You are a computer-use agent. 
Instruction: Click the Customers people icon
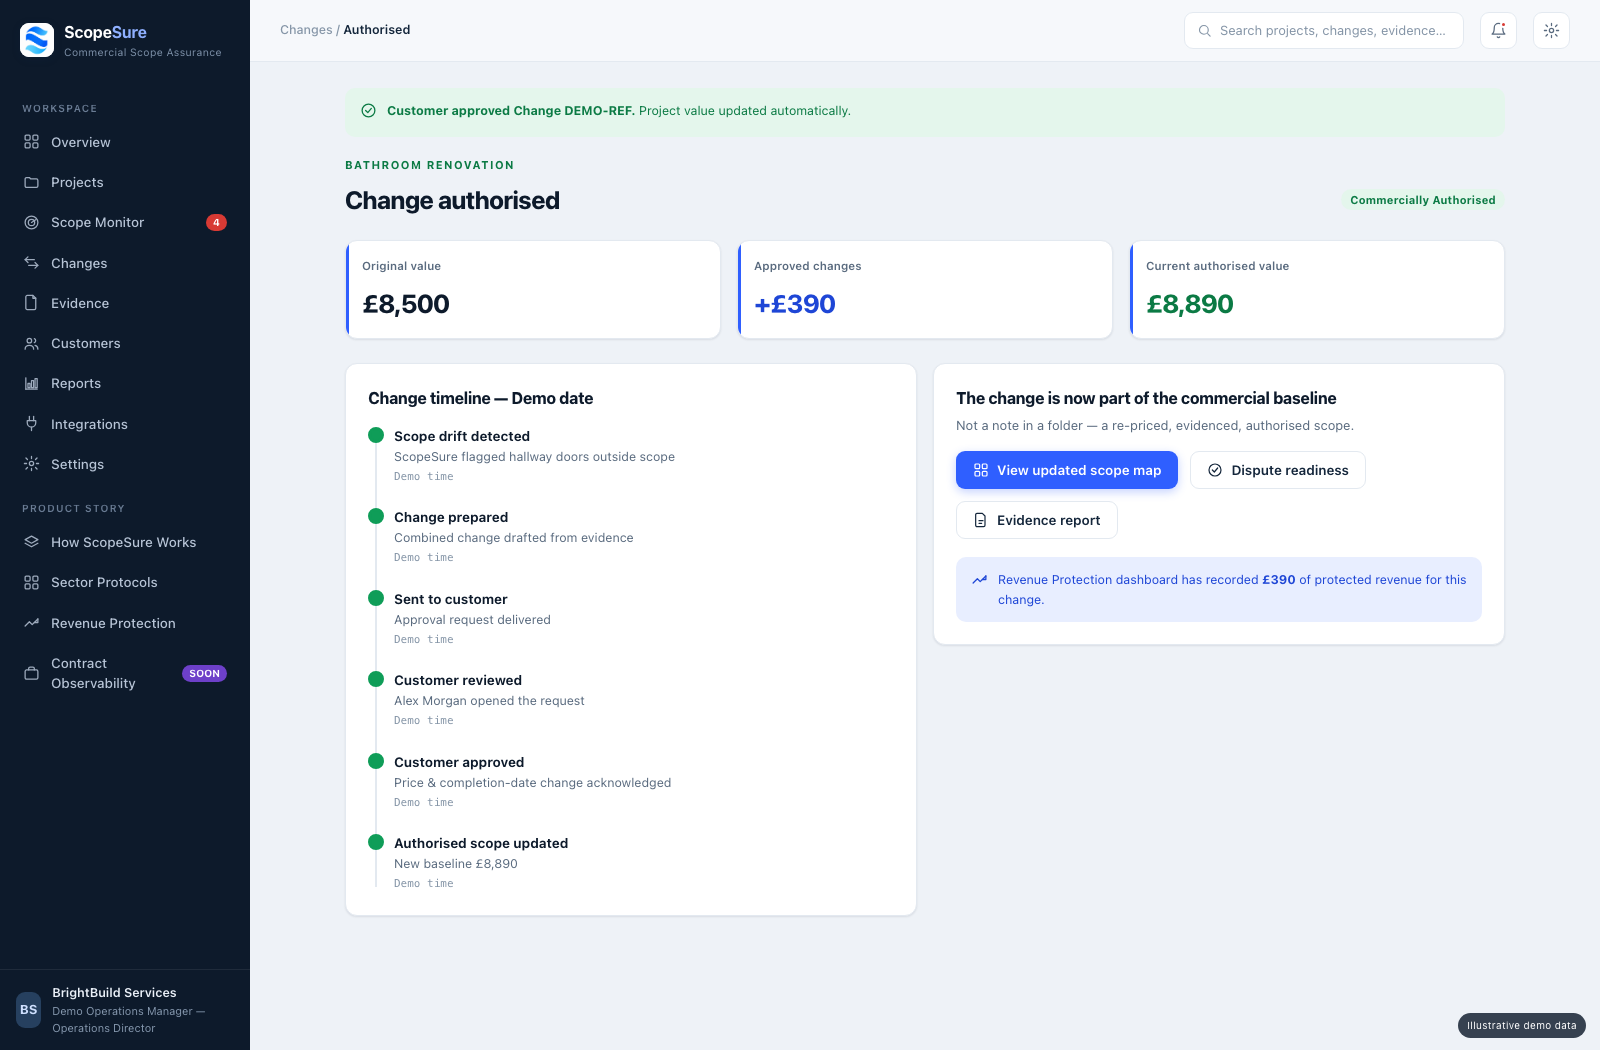[x=32, y=343]
